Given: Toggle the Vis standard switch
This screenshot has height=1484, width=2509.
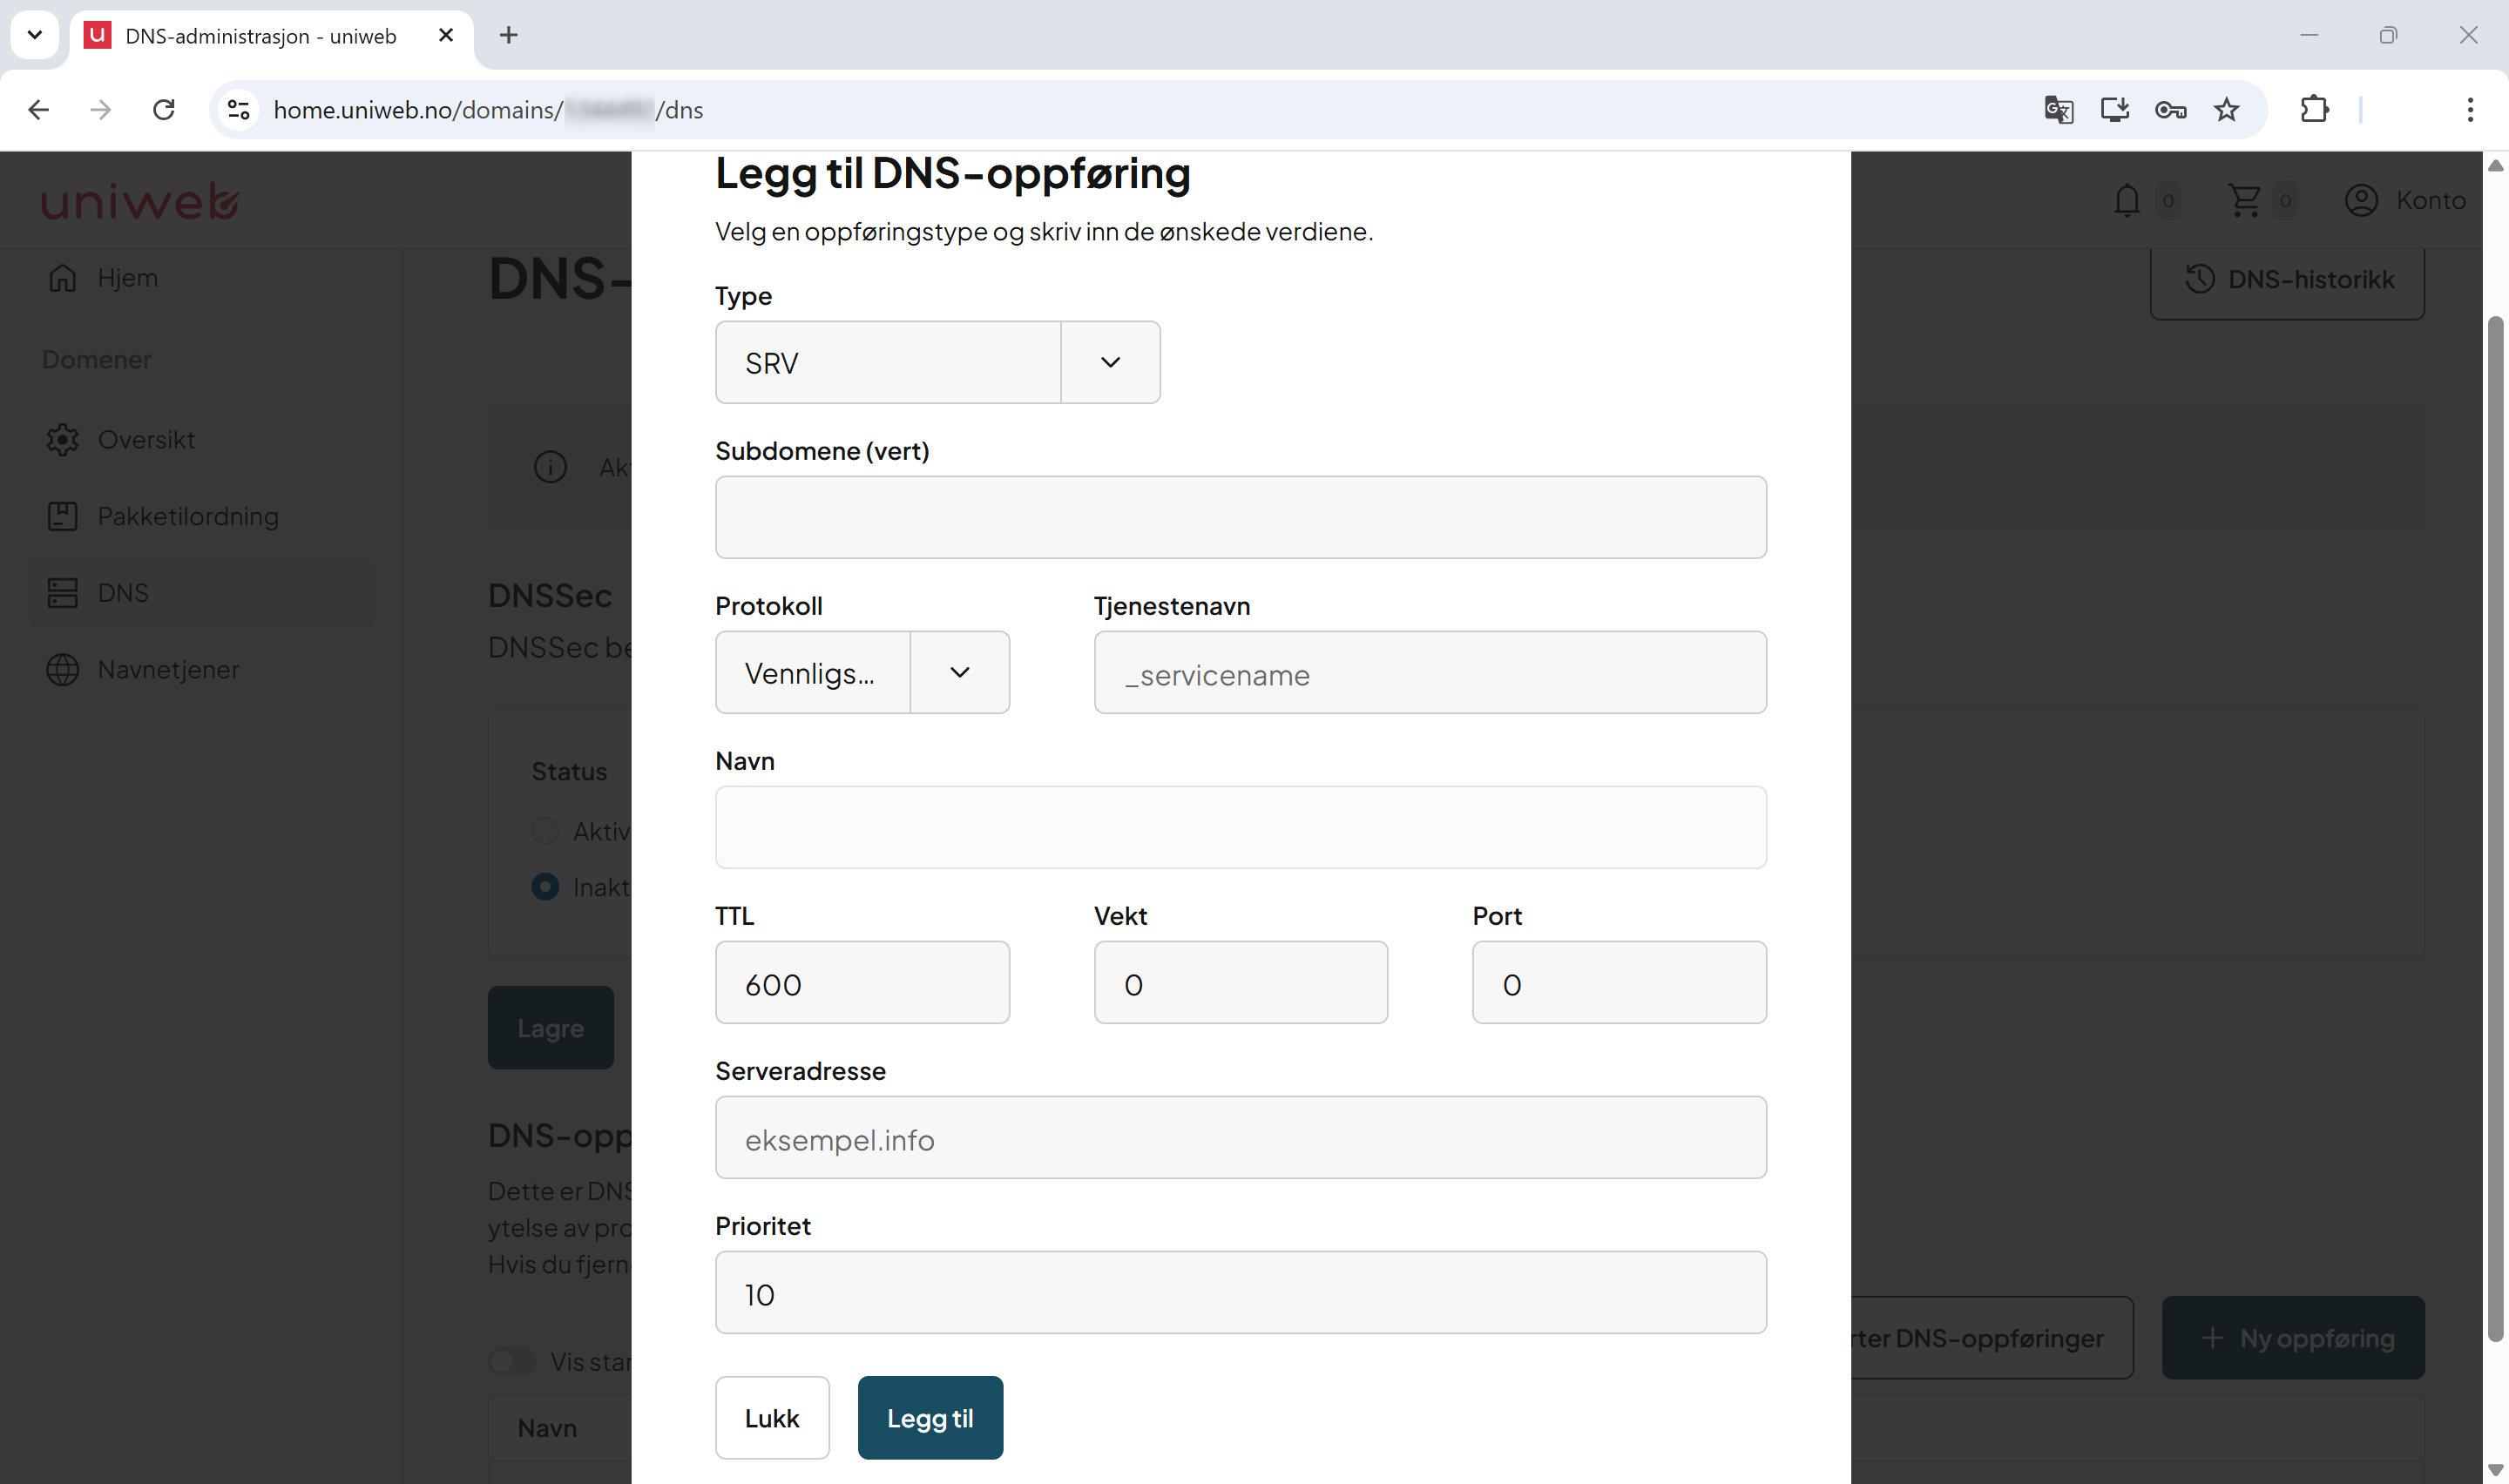Looking at the screenshot, I should pyautogui.click(x=512, y=1361).
